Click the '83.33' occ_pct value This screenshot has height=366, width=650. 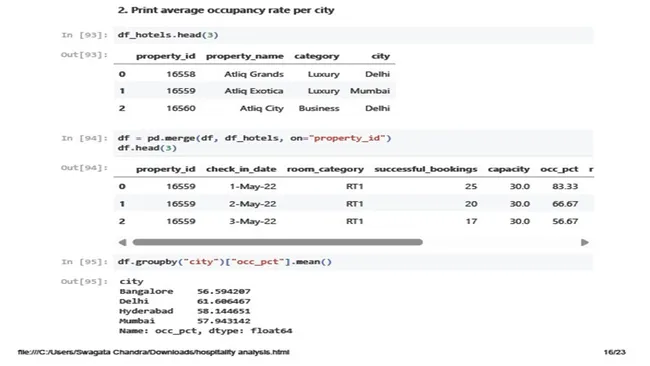[565, 187]
